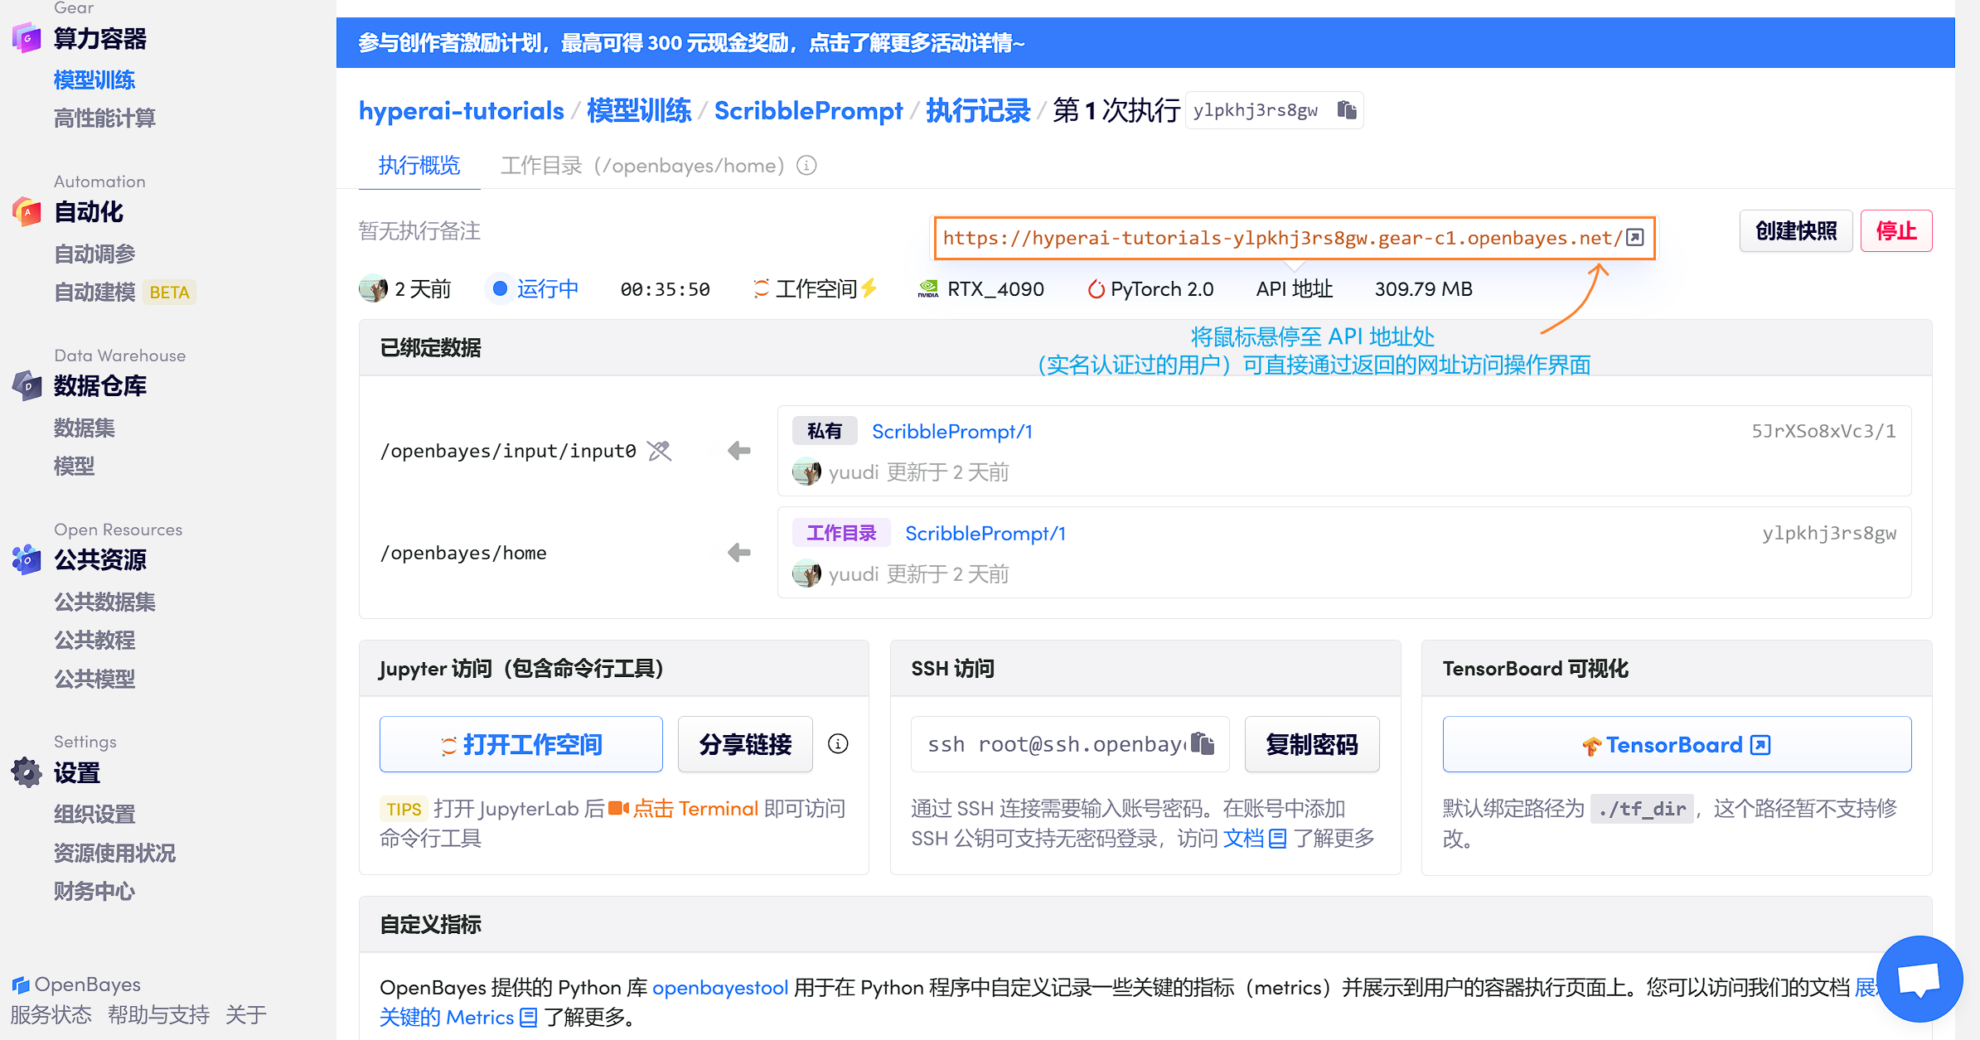The image size is (1980, 1040).
Task: Open the openbayestool library link
Action: (x=720, y=988)
